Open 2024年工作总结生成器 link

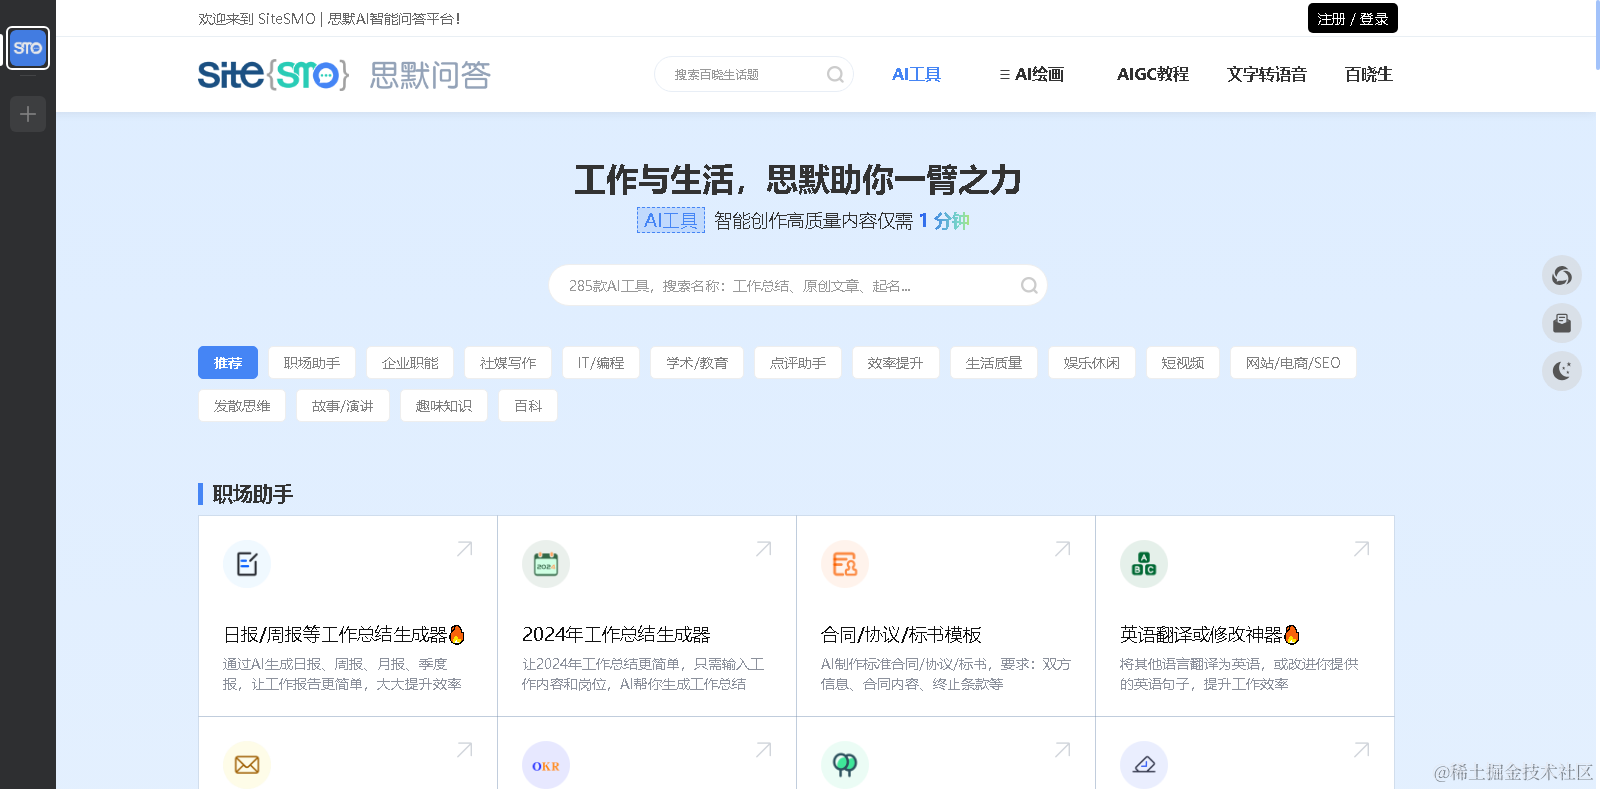point(616,635)
